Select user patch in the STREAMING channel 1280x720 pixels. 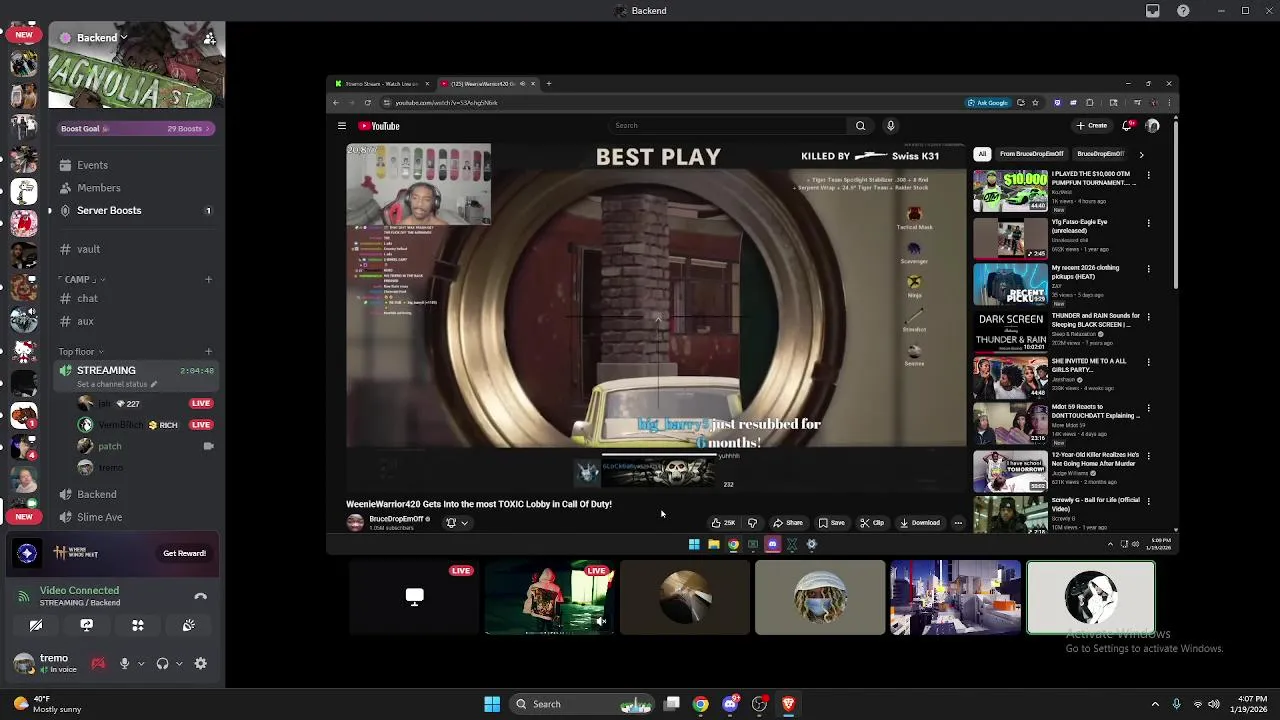click(145, 446)
